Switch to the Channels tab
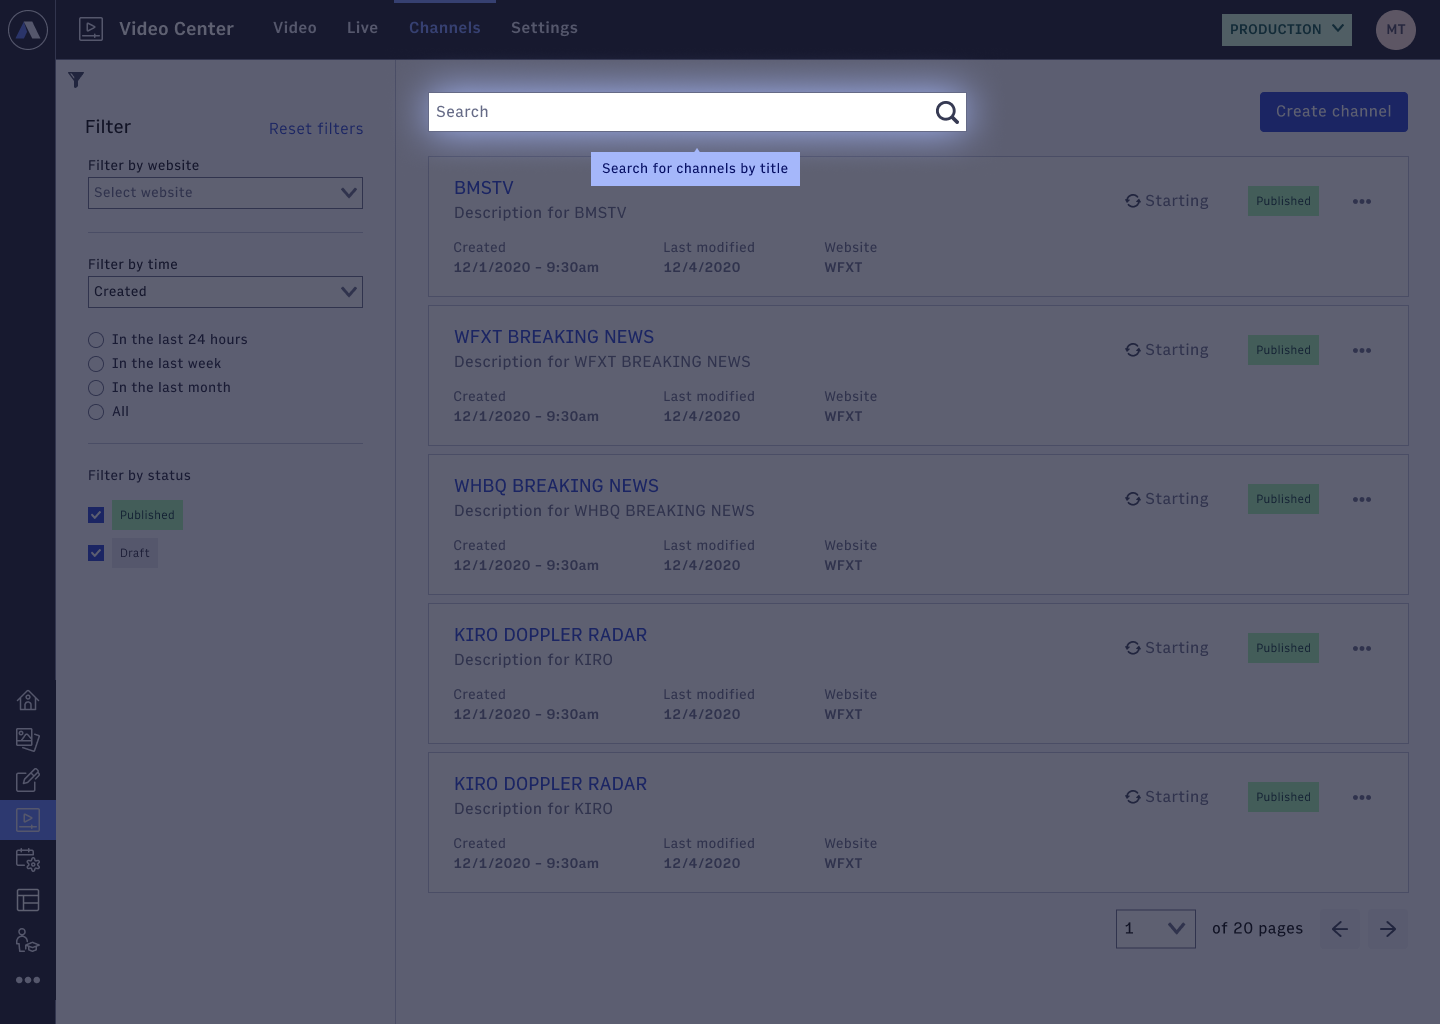Viewport: 1440px width, 1024px height. 445,28
